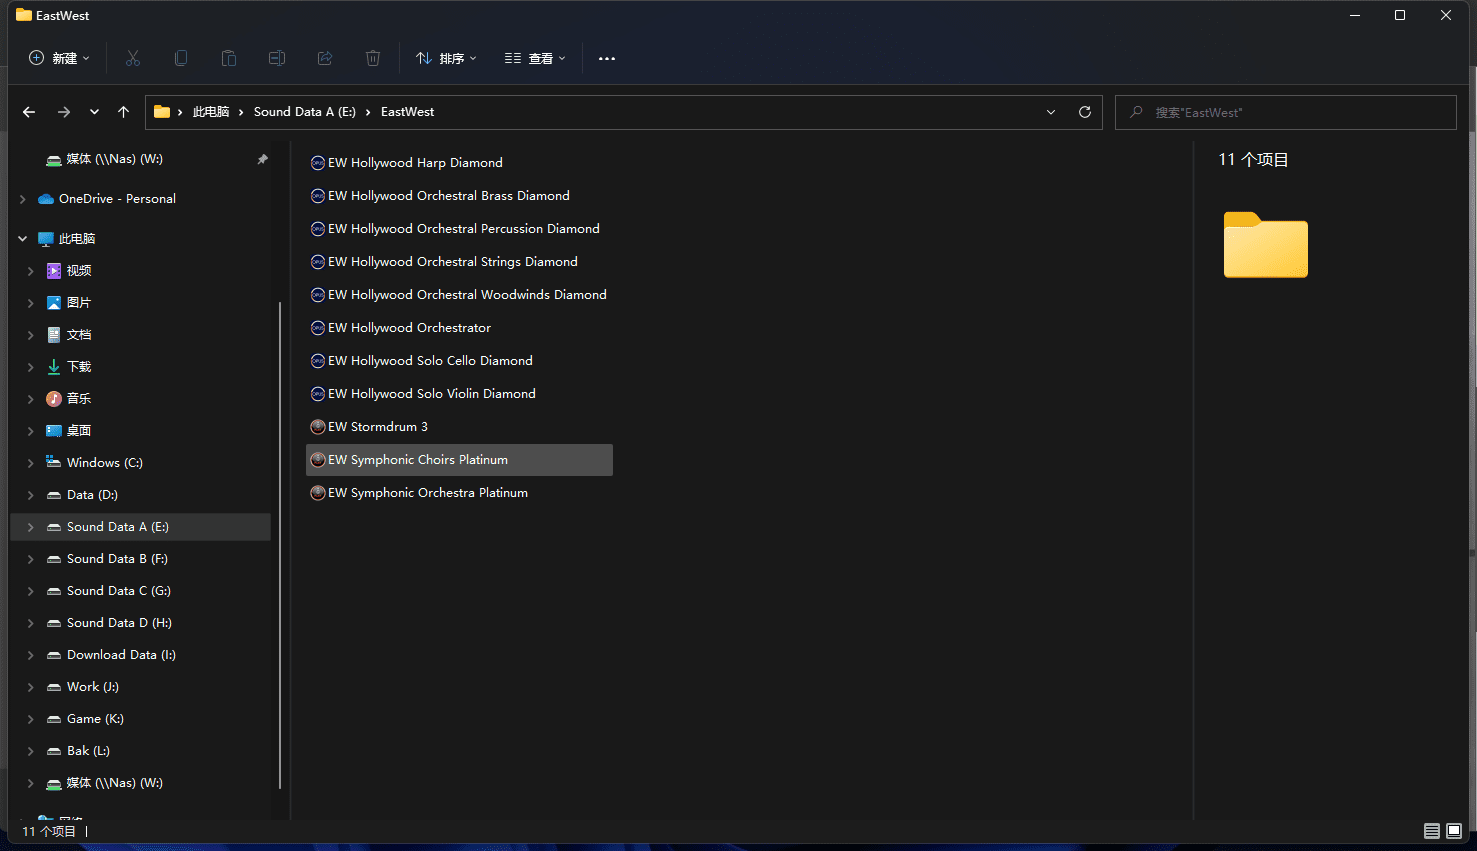Refresh the current folder view
Image resolution: width=1477 pixels, height=851 pixels.
(1084, 112)
